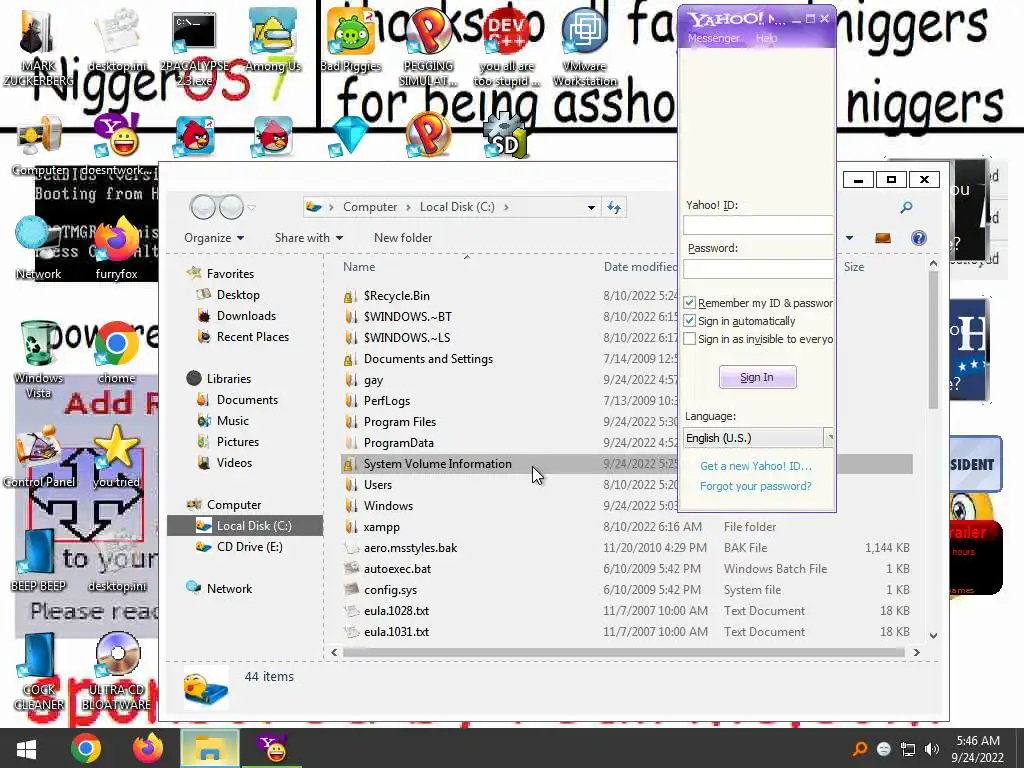
Task: Open the Bad Piggies desktop icon
Action: click(x=351, y=39)
